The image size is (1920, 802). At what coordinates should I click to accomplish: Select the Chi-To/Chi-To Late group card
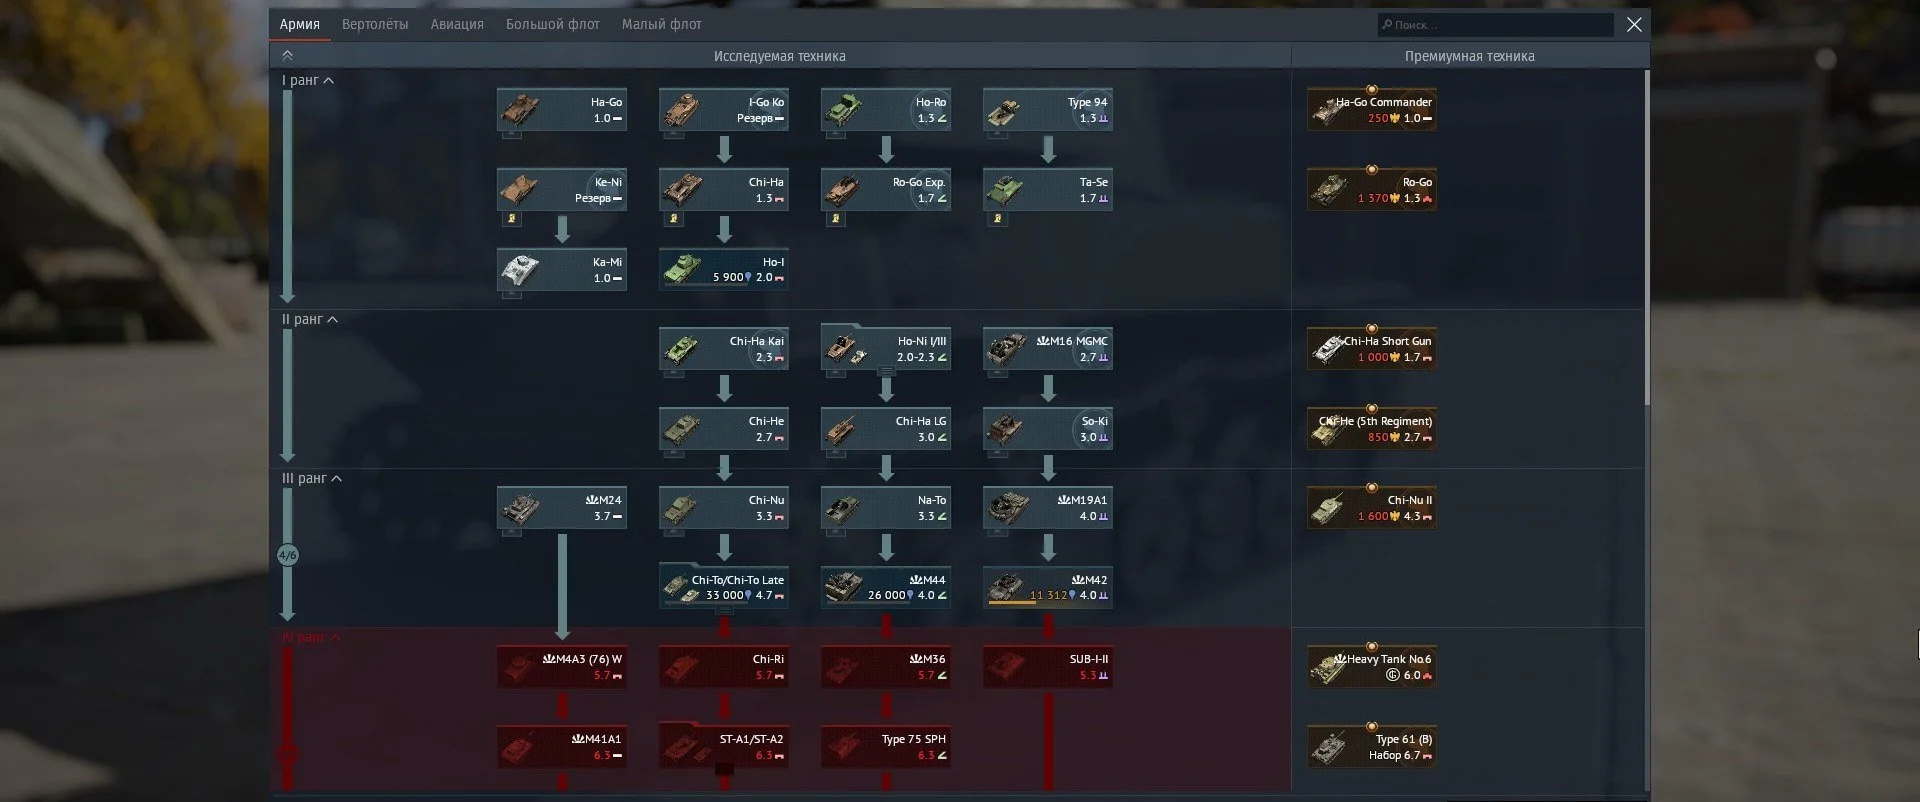pyautogui.click(x=724, y=587)
